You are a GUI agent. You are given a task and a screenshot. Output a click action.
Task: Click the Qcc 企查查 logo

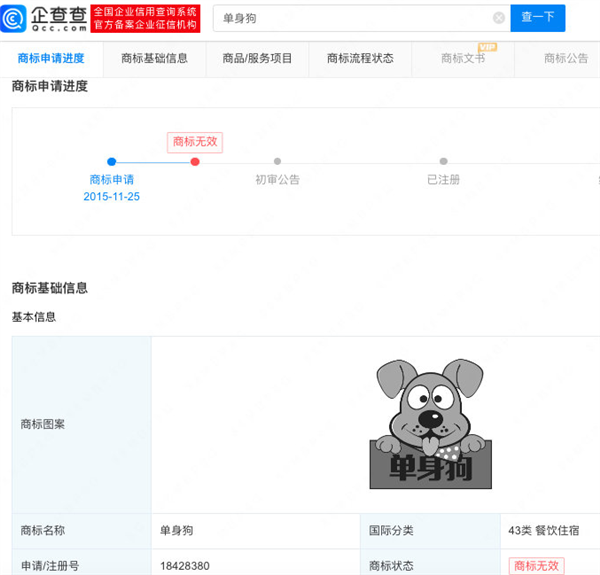click(45, 18)
